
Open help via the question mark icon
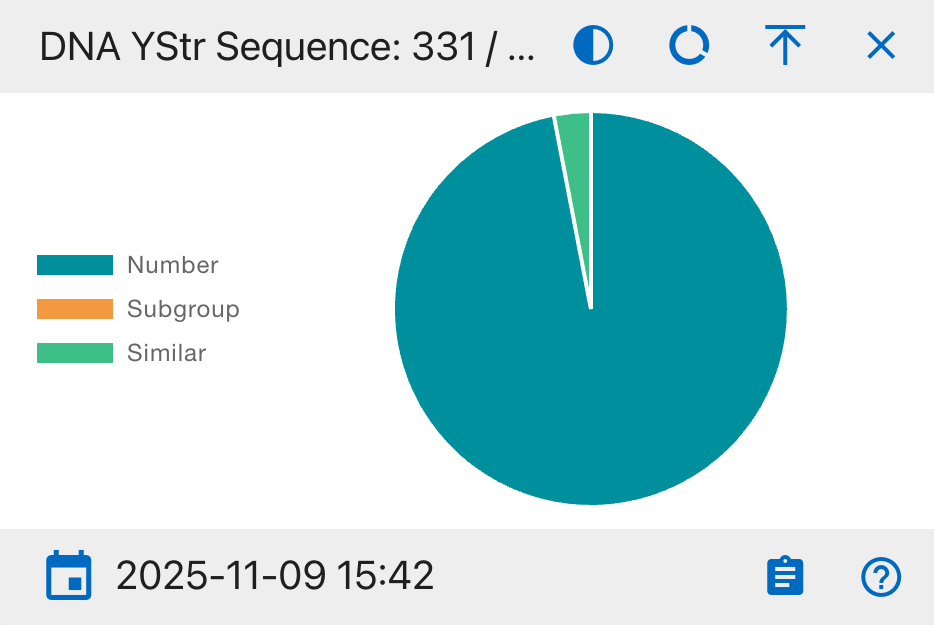pos(881,577)
